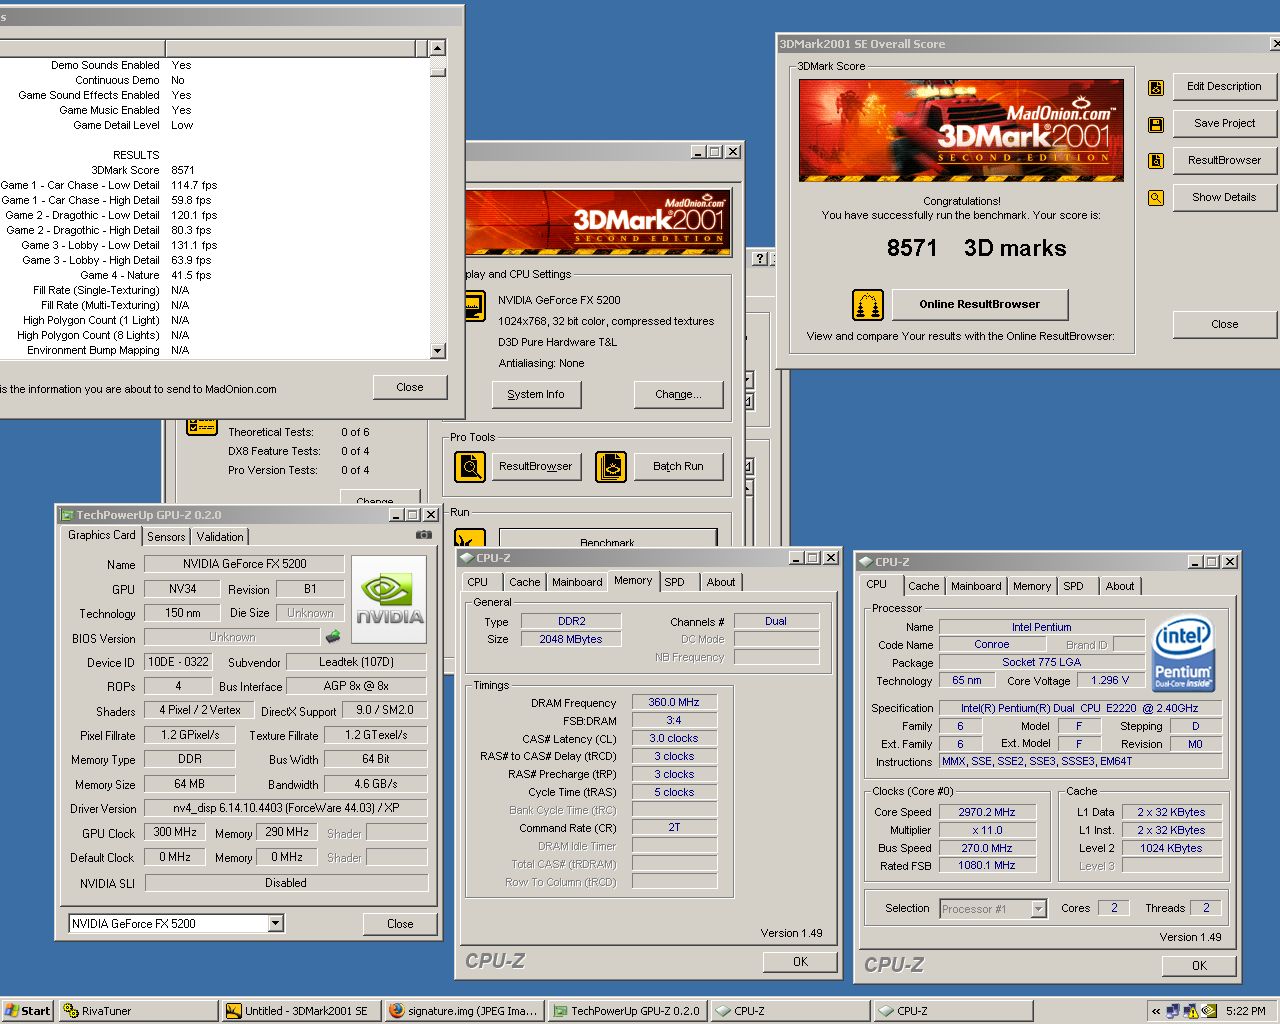Switch to the Sensors tab in GPU-Z

(166, 537)
